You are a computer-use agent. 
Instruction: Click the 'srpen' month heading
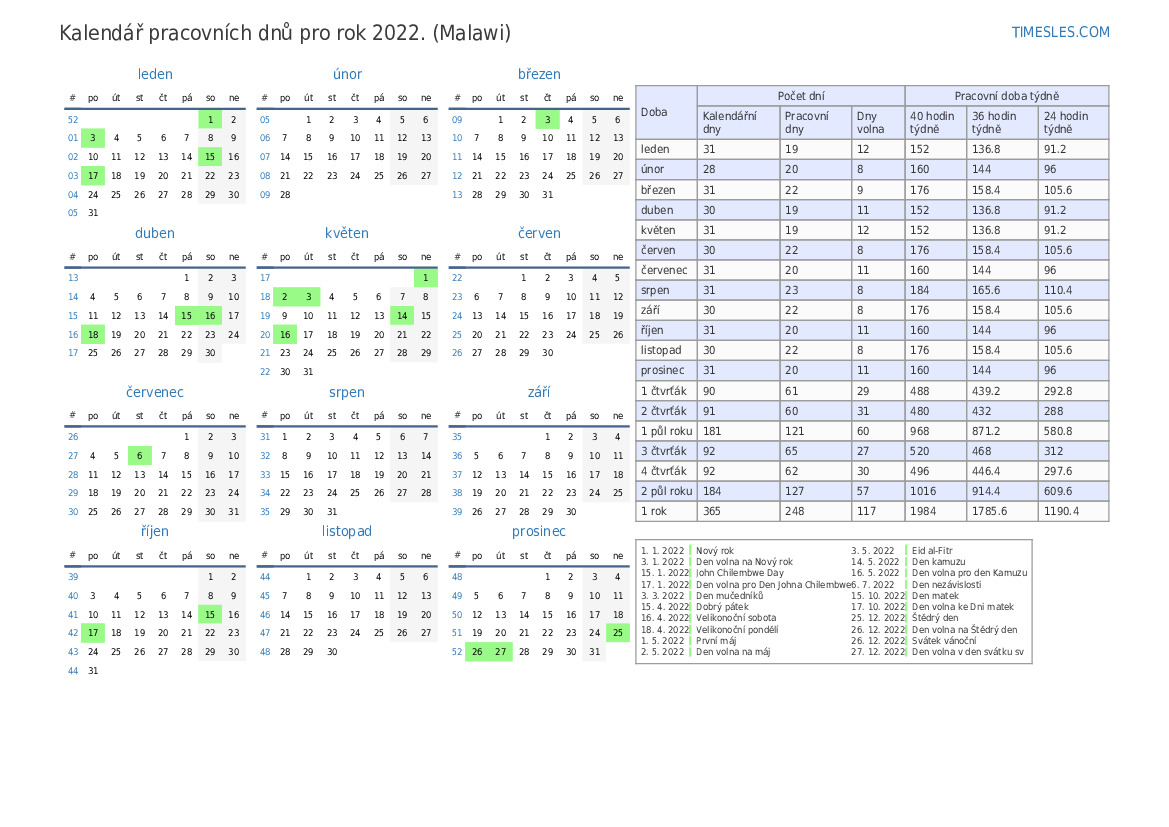pos(347,392)
